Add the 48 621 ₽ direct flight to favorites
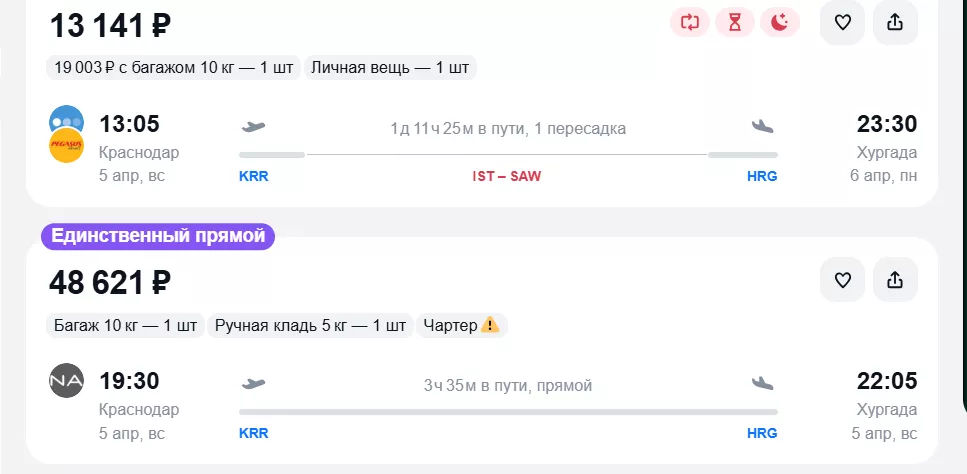The image size is (967, 474). 842,280
